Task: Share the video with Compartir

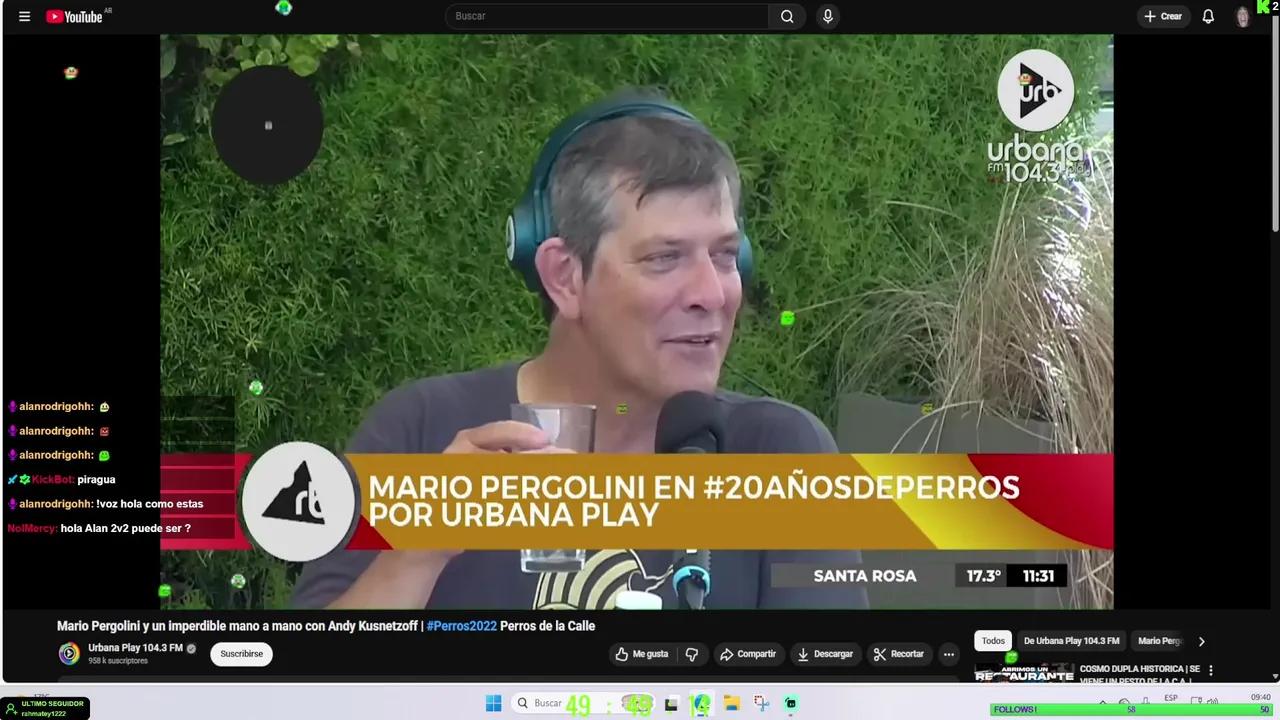Action: (x=748, y=654)
